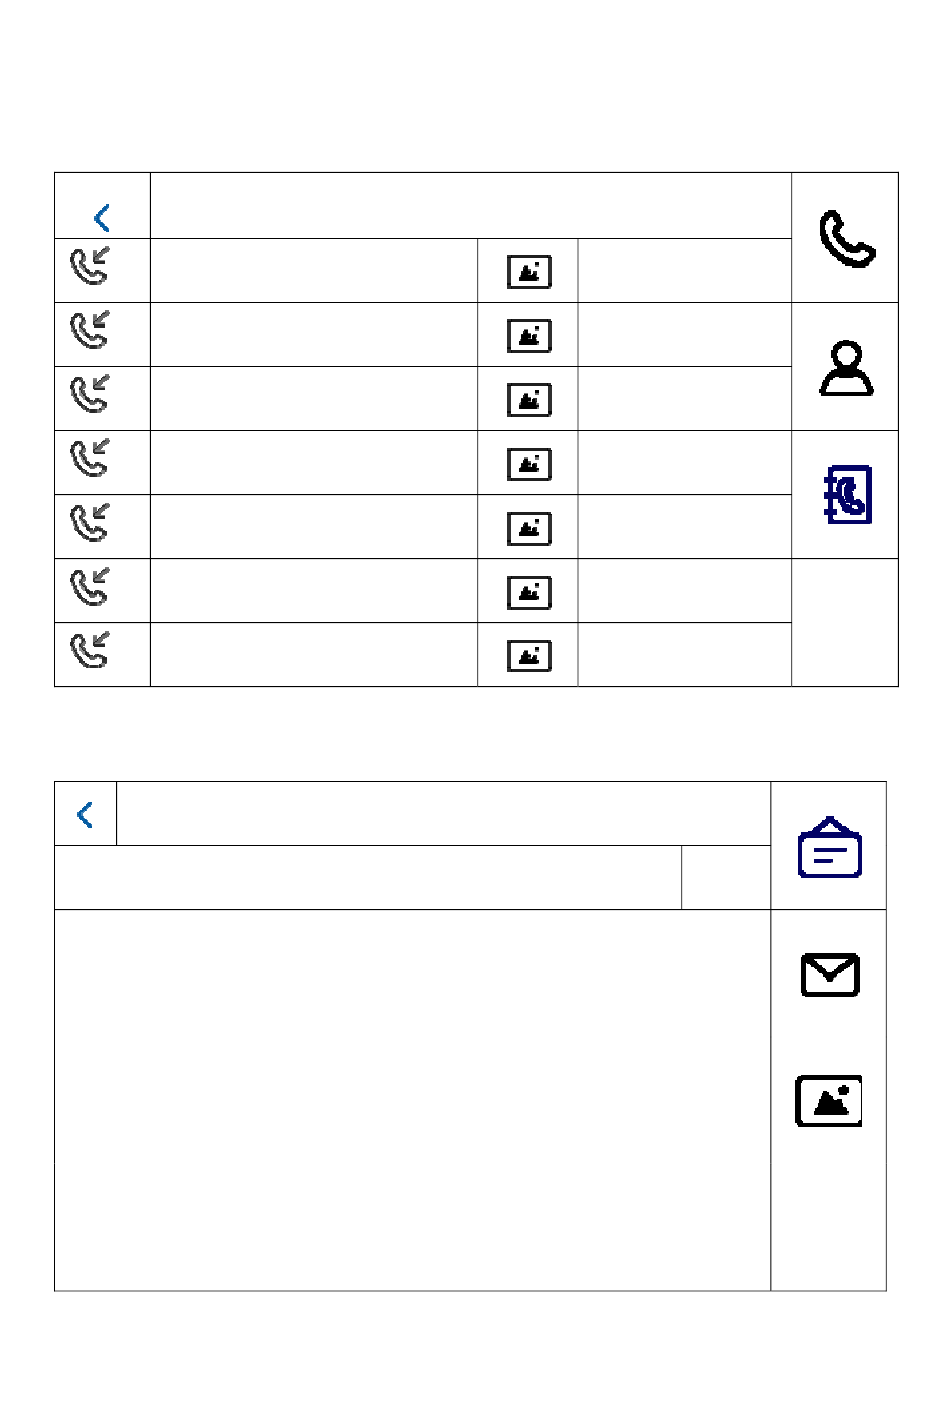This screenshot has height=1409, width=950.
Task: View snapshot image of fourth call entry
Action: [529, 464]
